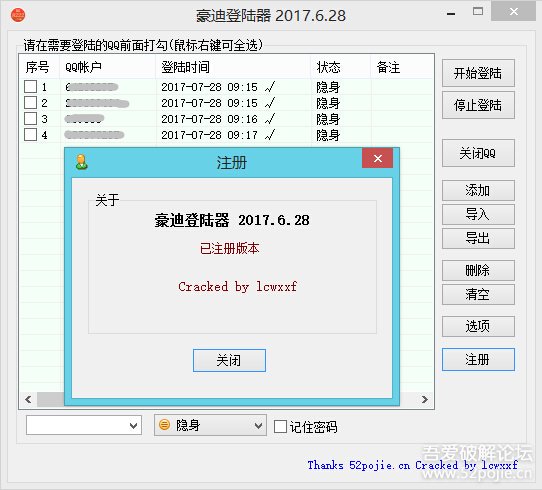Click the 已注册版本 text in dialog
542x490 pixels.
tap(230, 248)
